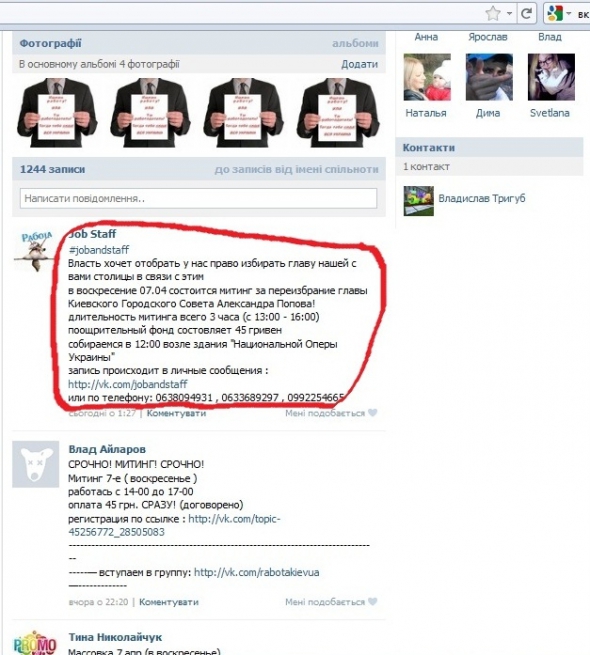Like the Job Staff post heart icon
This screenshot has height=655, width=590.
[x=373, y=413]
